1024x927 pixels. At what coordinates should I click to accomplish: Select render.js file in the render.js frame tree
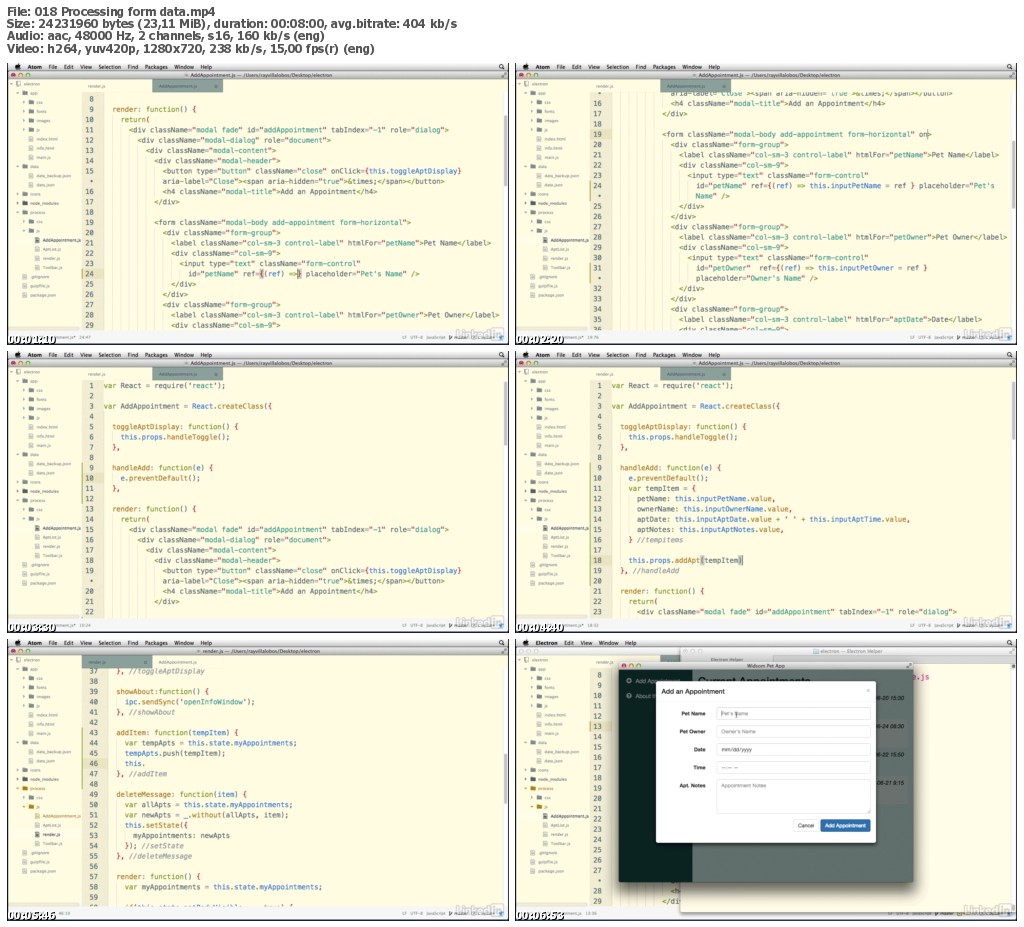[x=51, y=834]
